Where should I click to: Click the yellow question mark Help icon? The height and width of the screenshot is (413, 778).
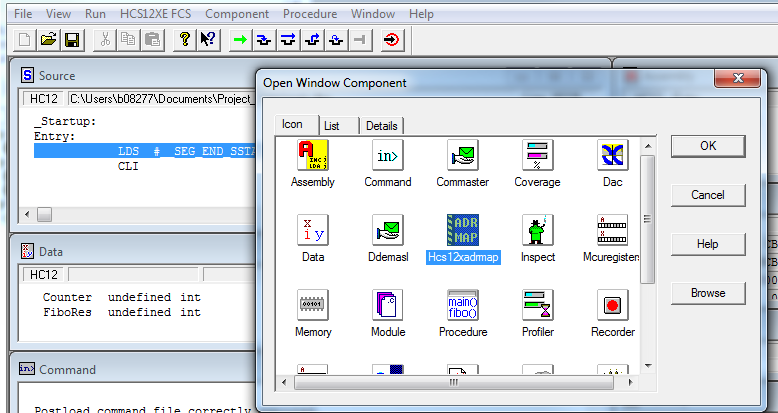click(x=185, y=40)
